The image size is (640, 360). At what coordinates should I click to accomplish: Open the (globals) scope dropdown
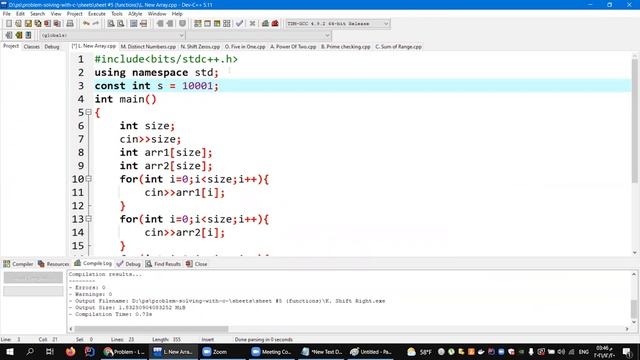pos(112,36)
